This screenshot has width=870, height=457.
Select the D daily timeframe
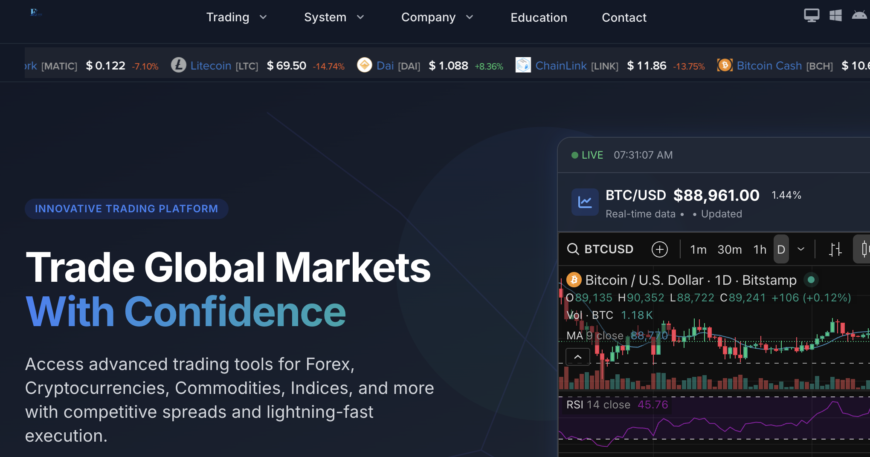point(781,250)
